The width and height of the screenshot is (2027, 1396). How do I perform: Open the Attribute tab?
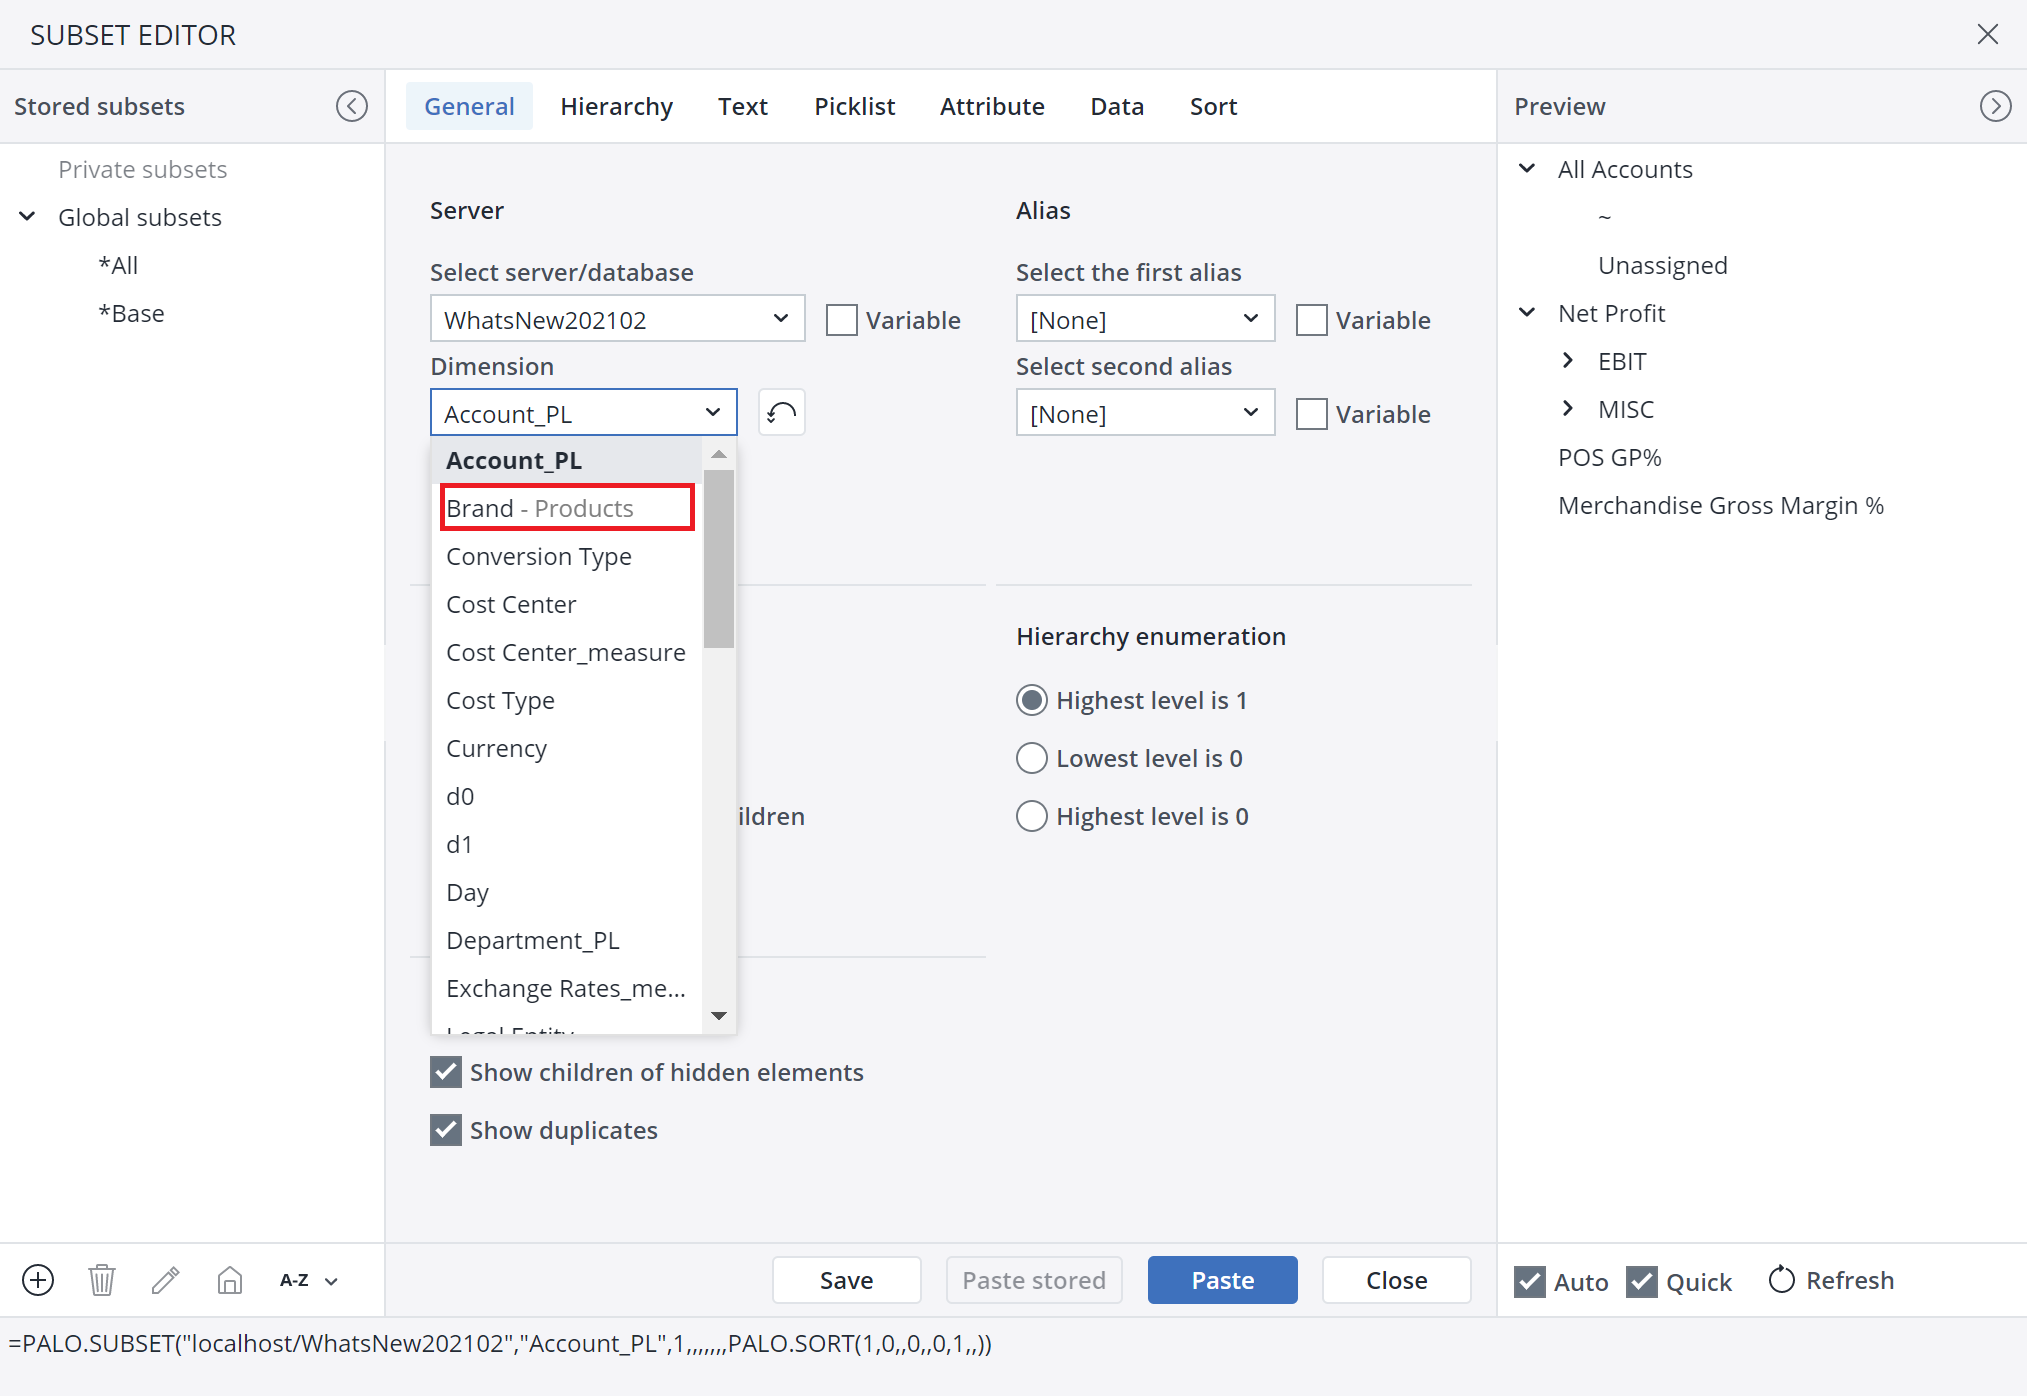991,106
